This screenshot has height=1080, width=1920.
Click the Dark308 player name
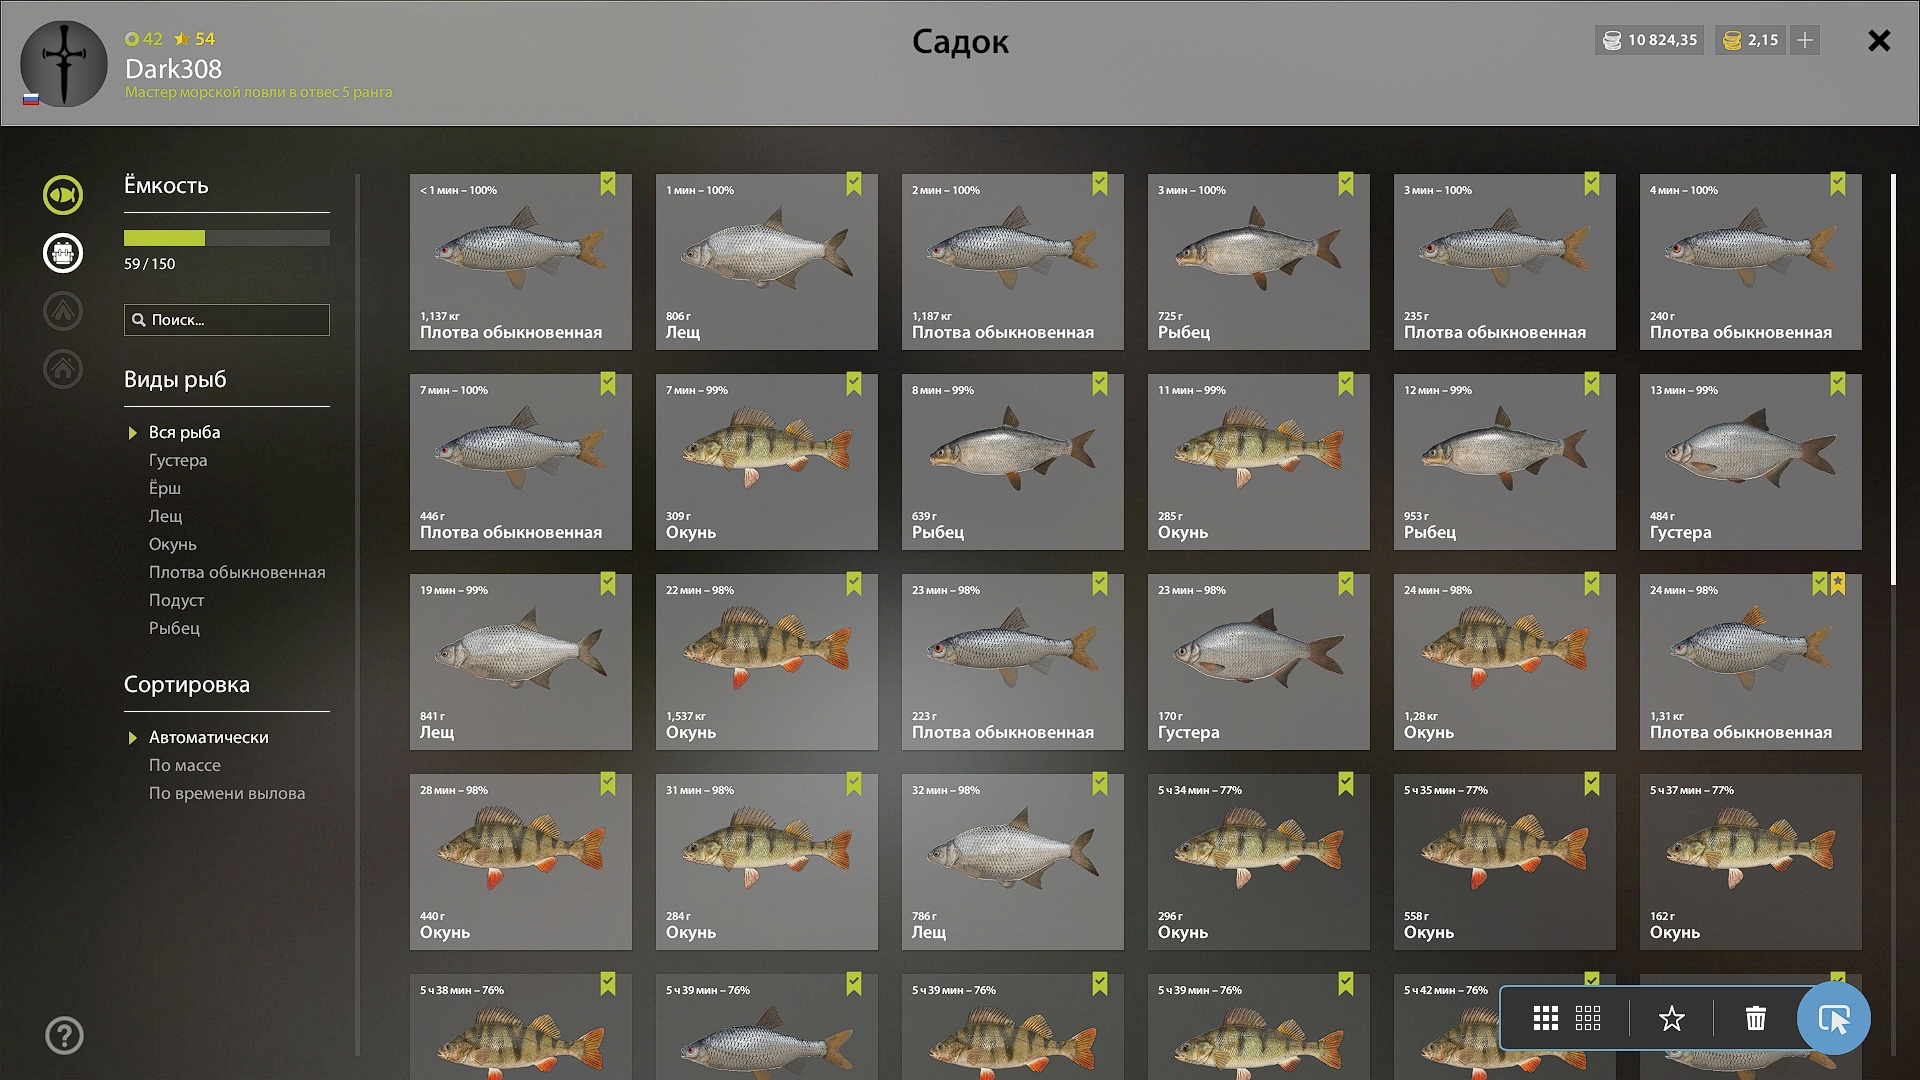[174, 69]
